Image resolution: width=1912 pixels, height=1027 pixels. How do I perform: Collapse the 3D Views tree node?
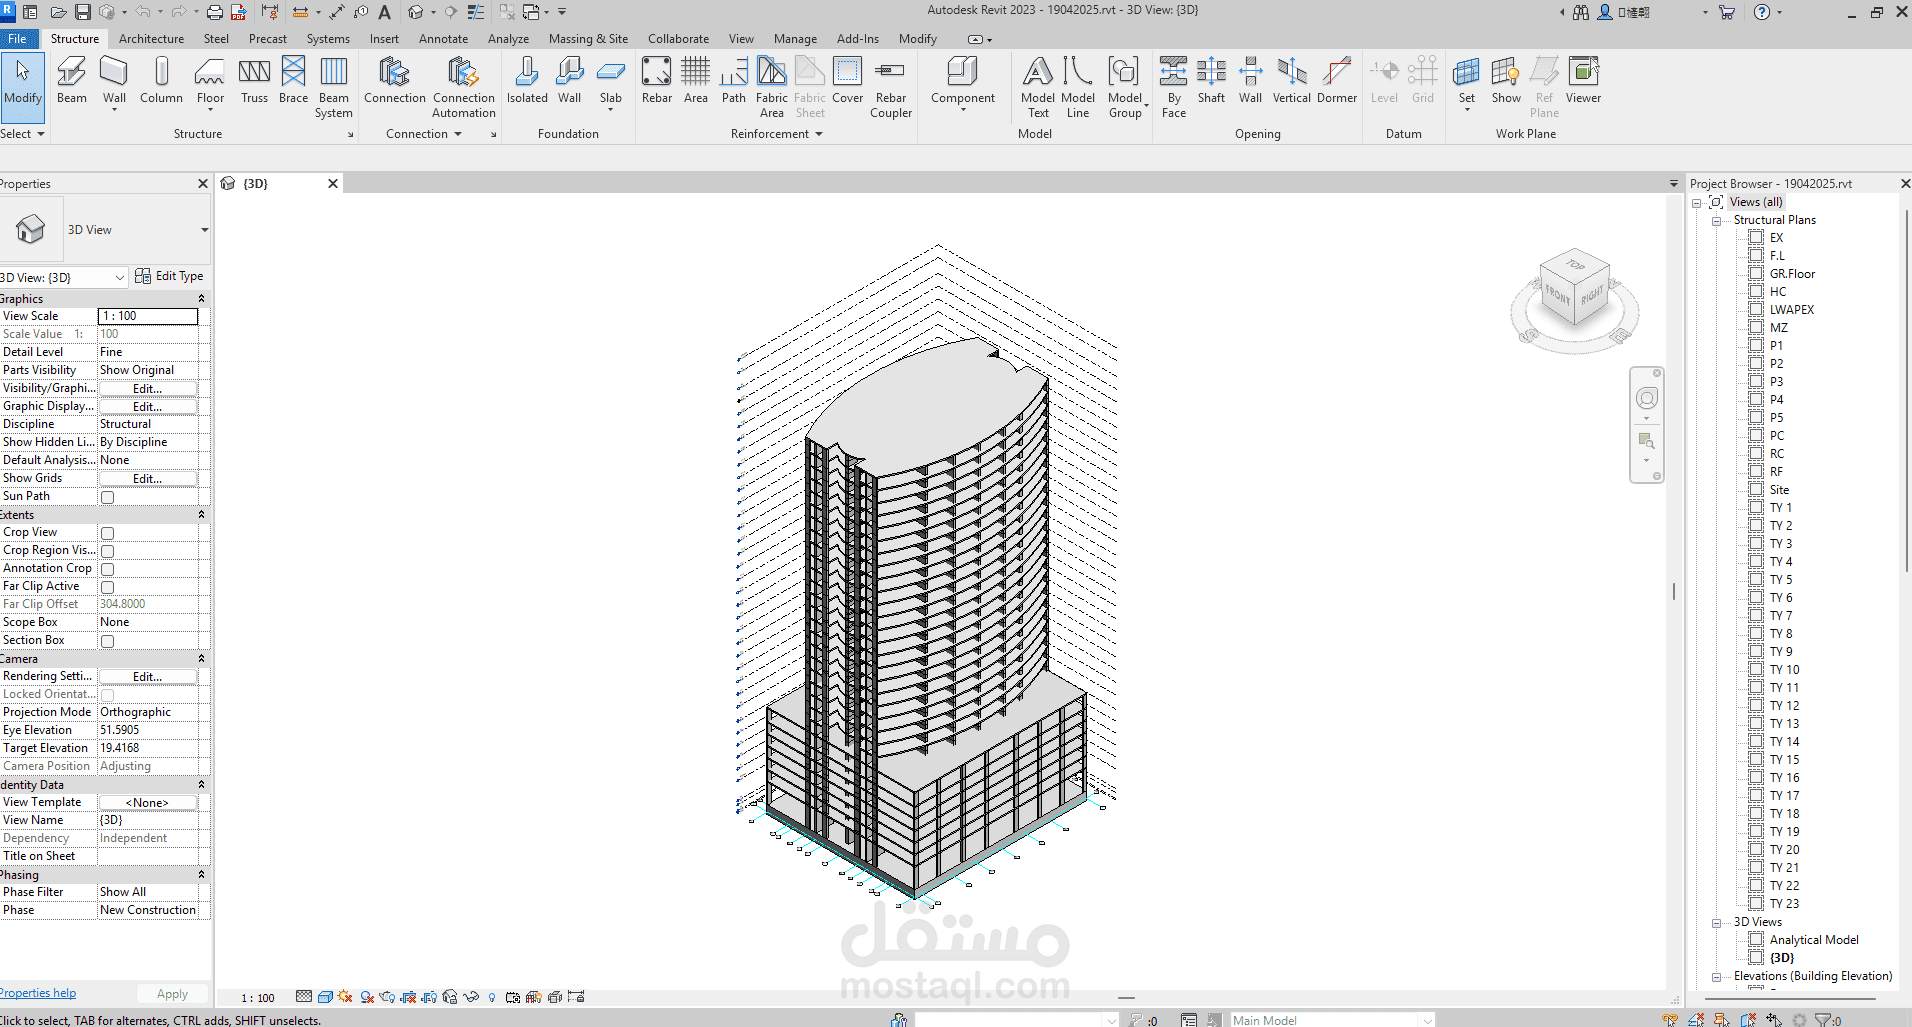coord(1716,923)
